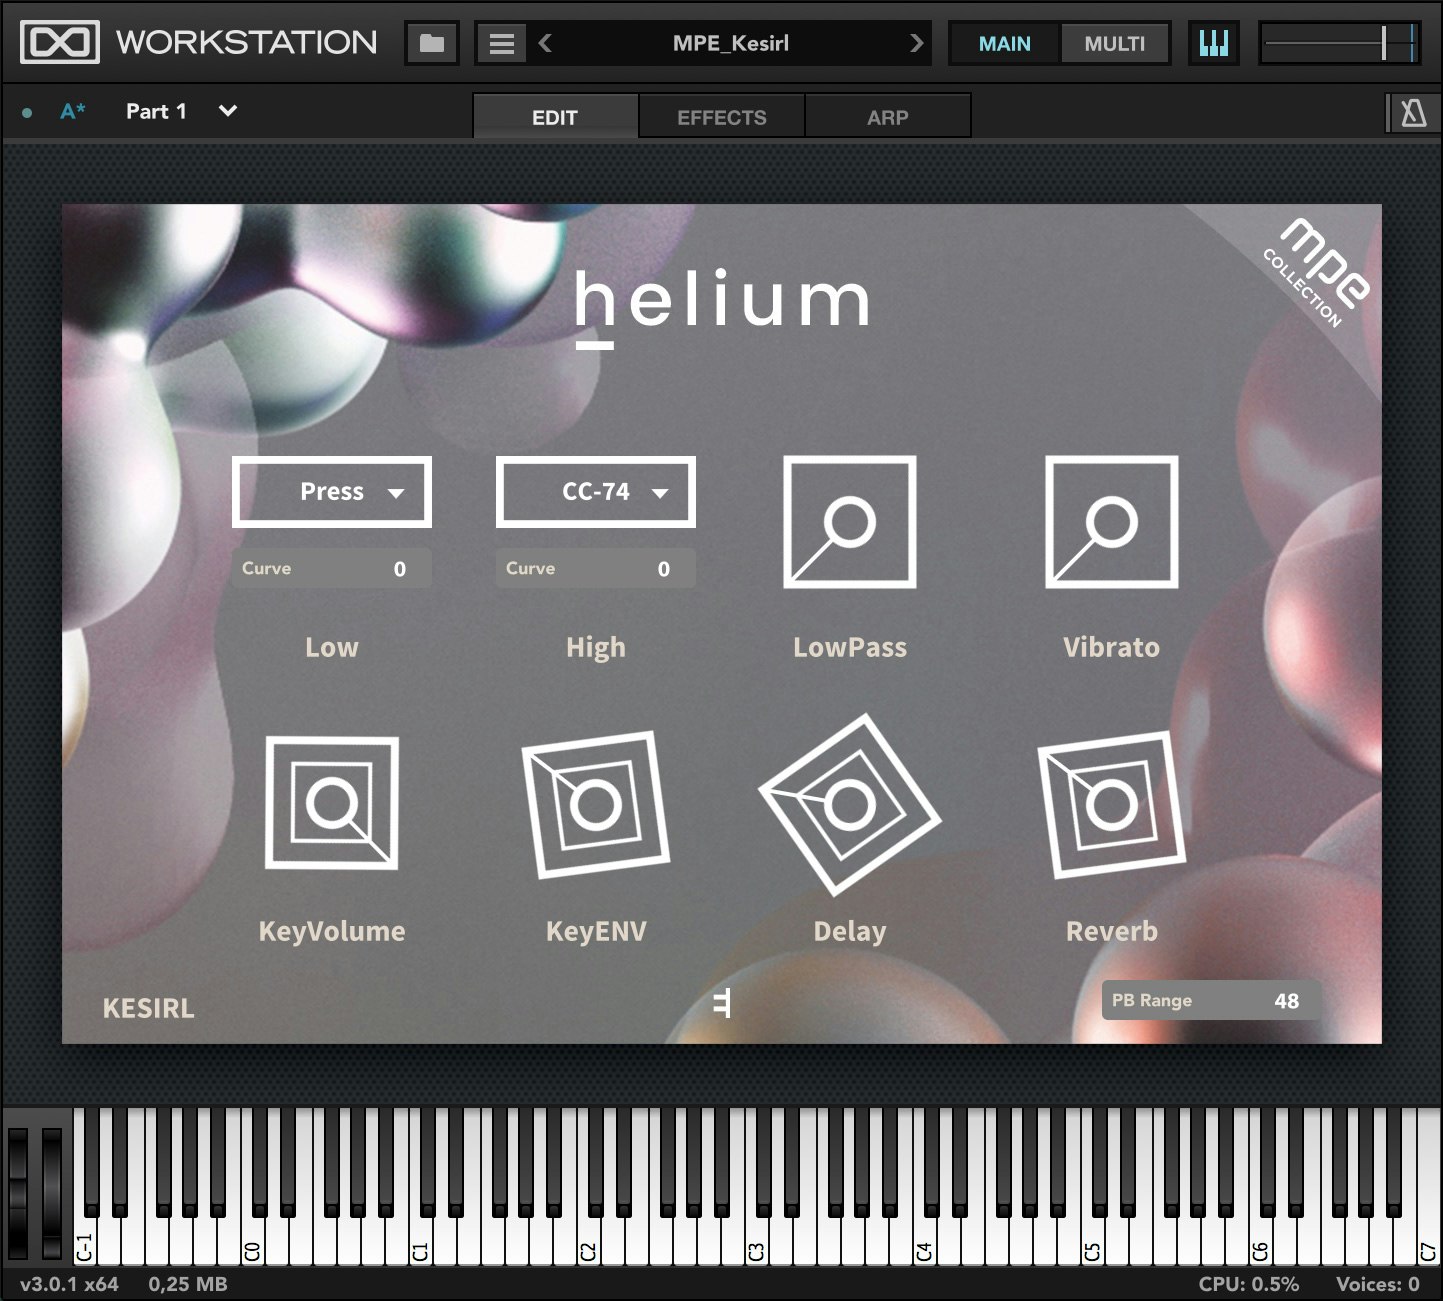The height and width of the screenshot is (1301, 1443).
Task: Open the preset browser folder icon
Action: [x=431, y=43]
